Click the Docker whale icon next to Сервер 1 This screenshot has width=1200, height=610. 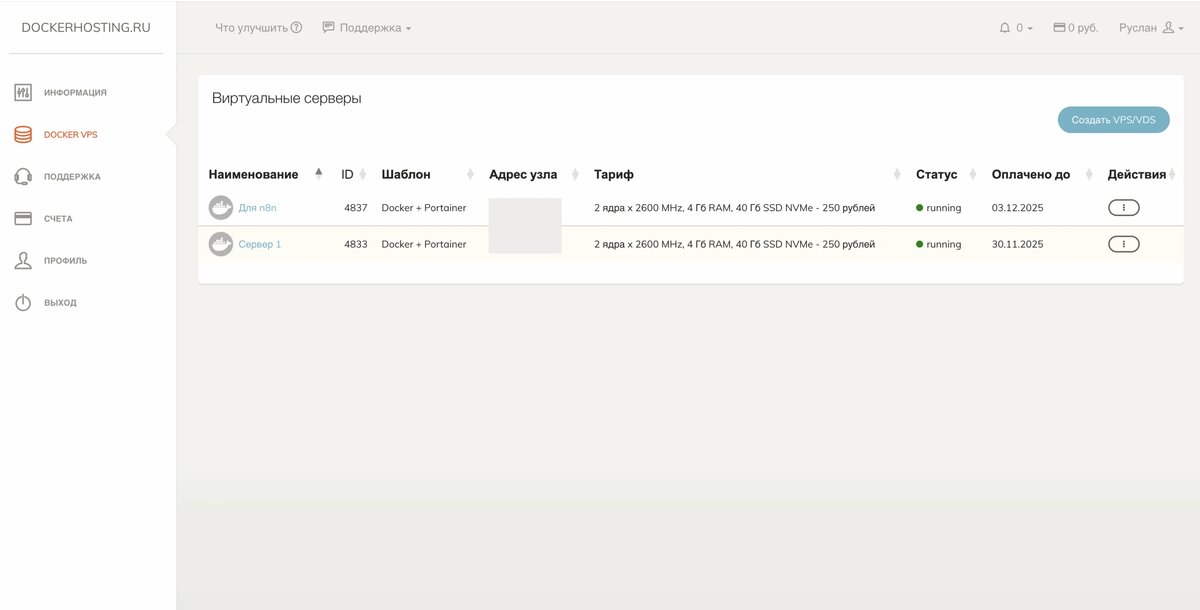[x=221, y=243]
